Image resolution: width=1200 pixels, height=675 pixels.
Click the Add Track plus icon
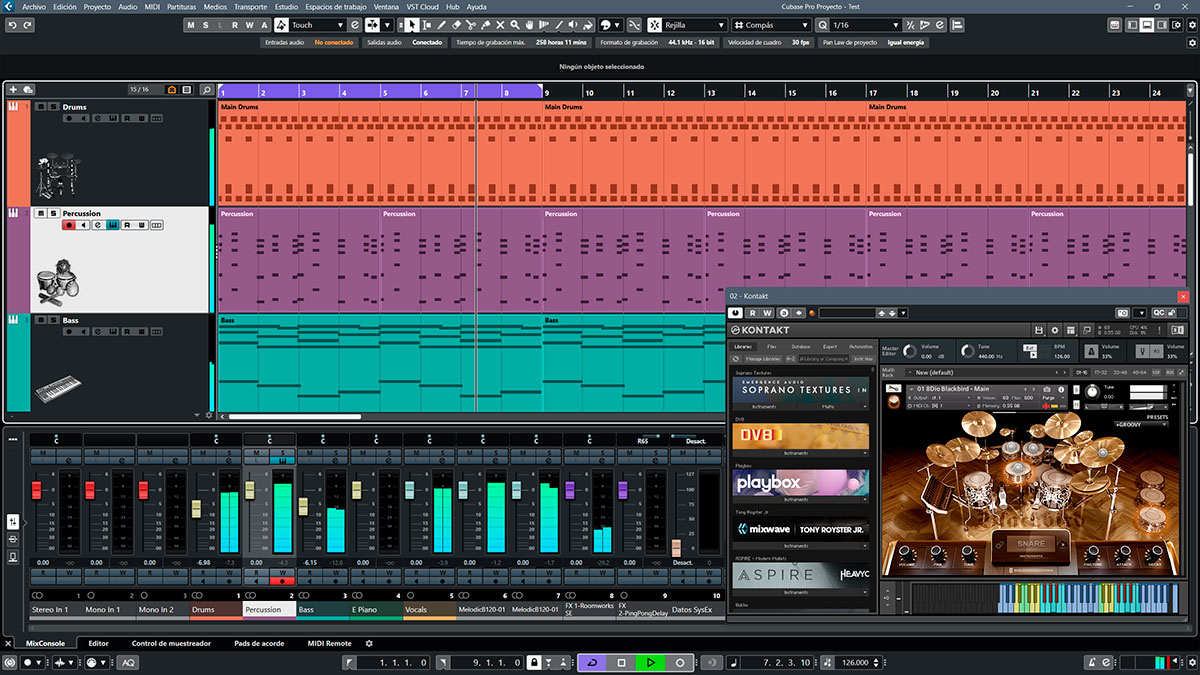12,90
